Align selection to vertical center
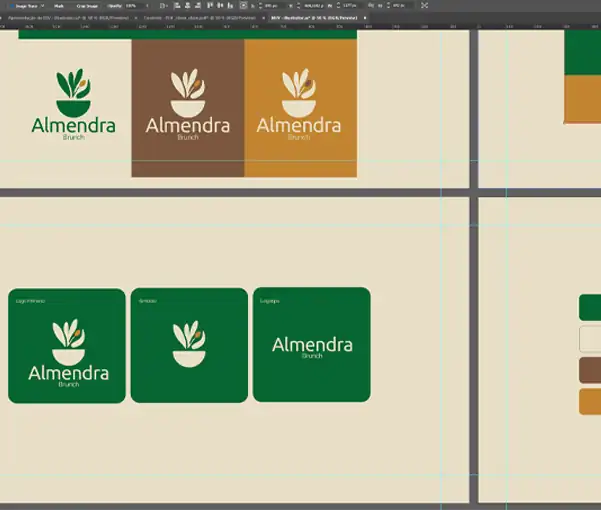 pos(220,5)
